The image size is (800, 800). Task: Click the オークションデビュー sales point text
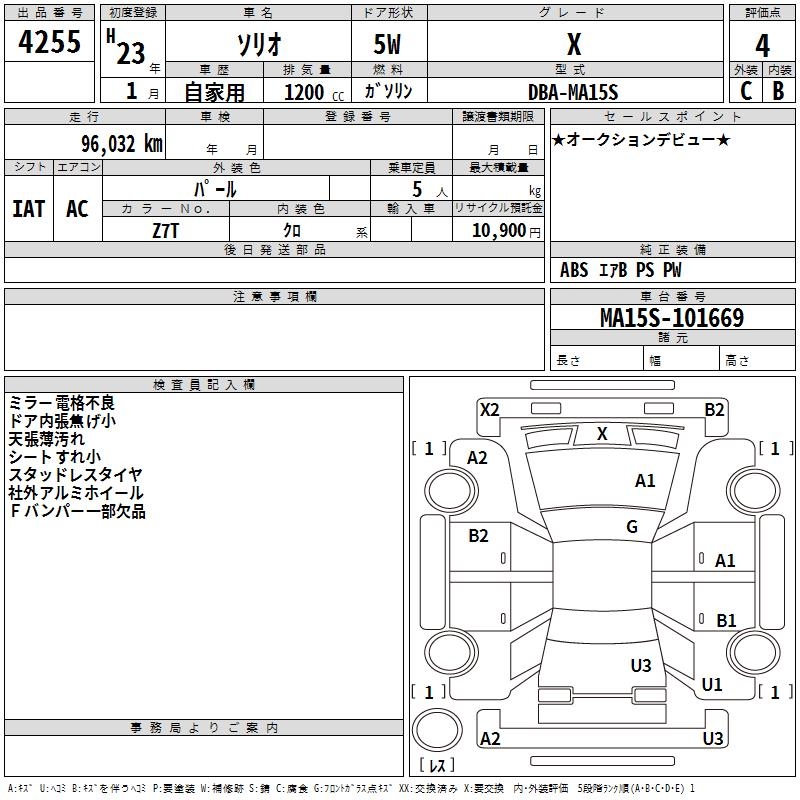point(641,140)
